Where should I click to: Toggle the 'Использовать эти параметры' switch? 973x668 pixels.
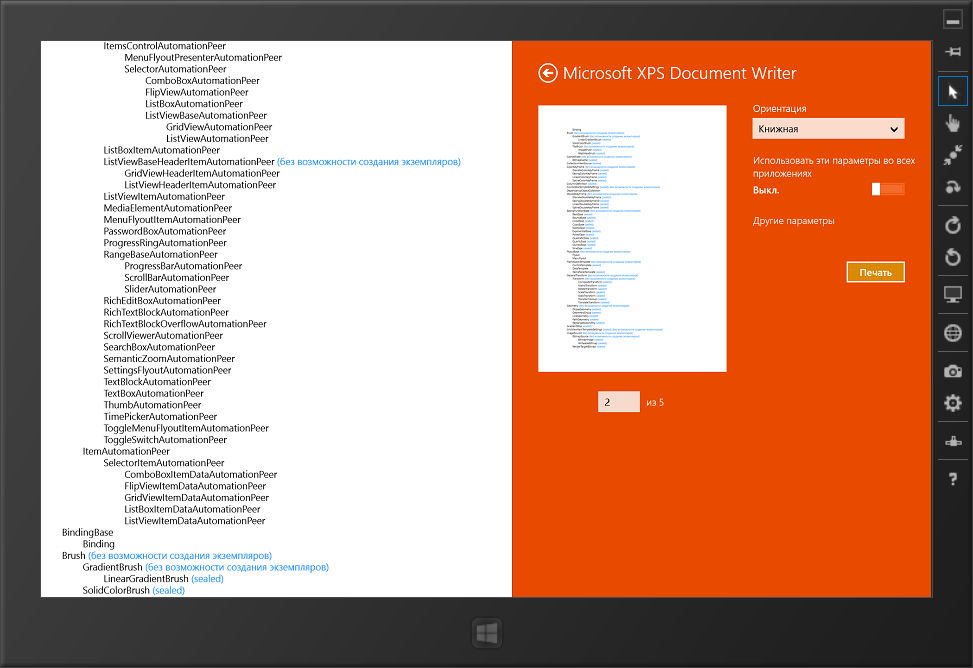coord(888,189)
